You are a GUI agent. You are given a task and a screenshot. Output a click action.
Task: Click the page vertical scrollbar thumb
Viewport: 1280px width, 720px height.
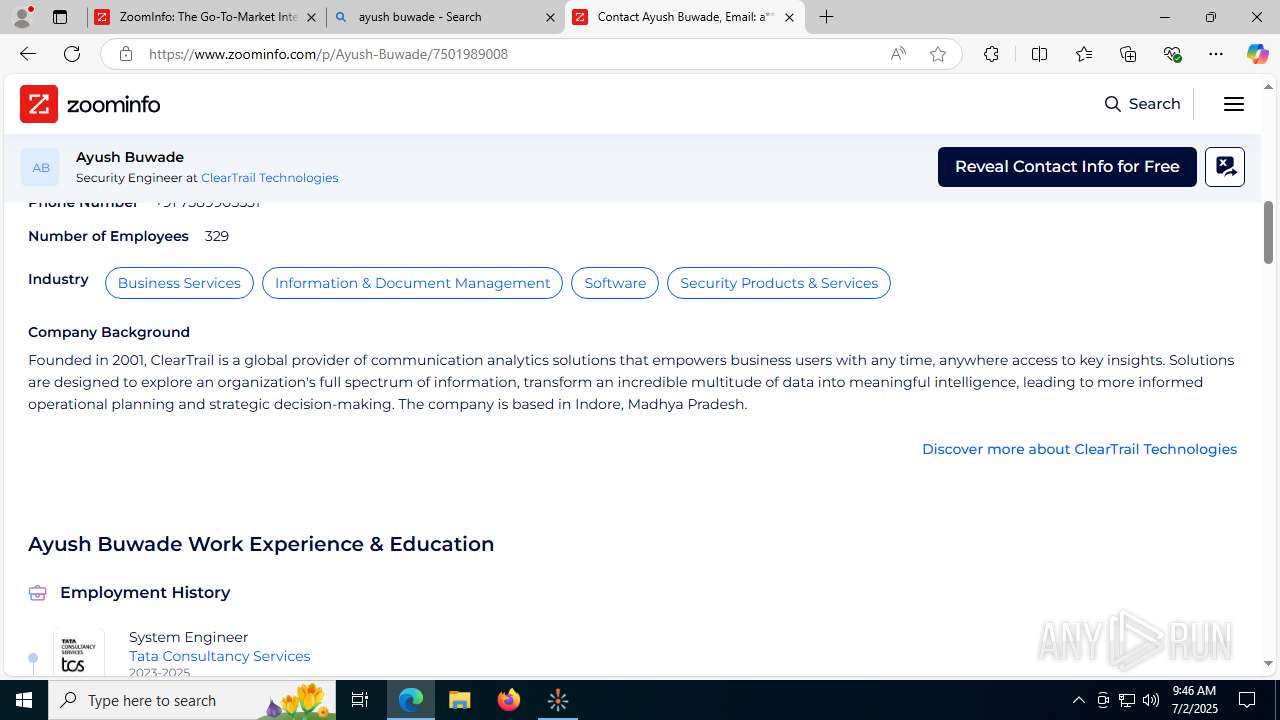(1268, 232)
